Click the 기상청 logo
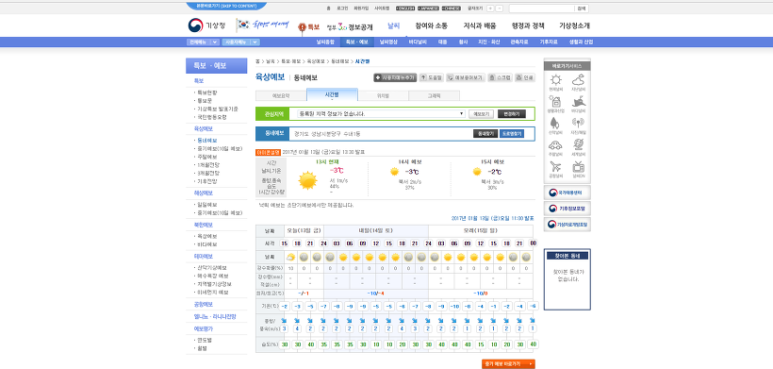773x369 pixels. [x=207, y=26]
